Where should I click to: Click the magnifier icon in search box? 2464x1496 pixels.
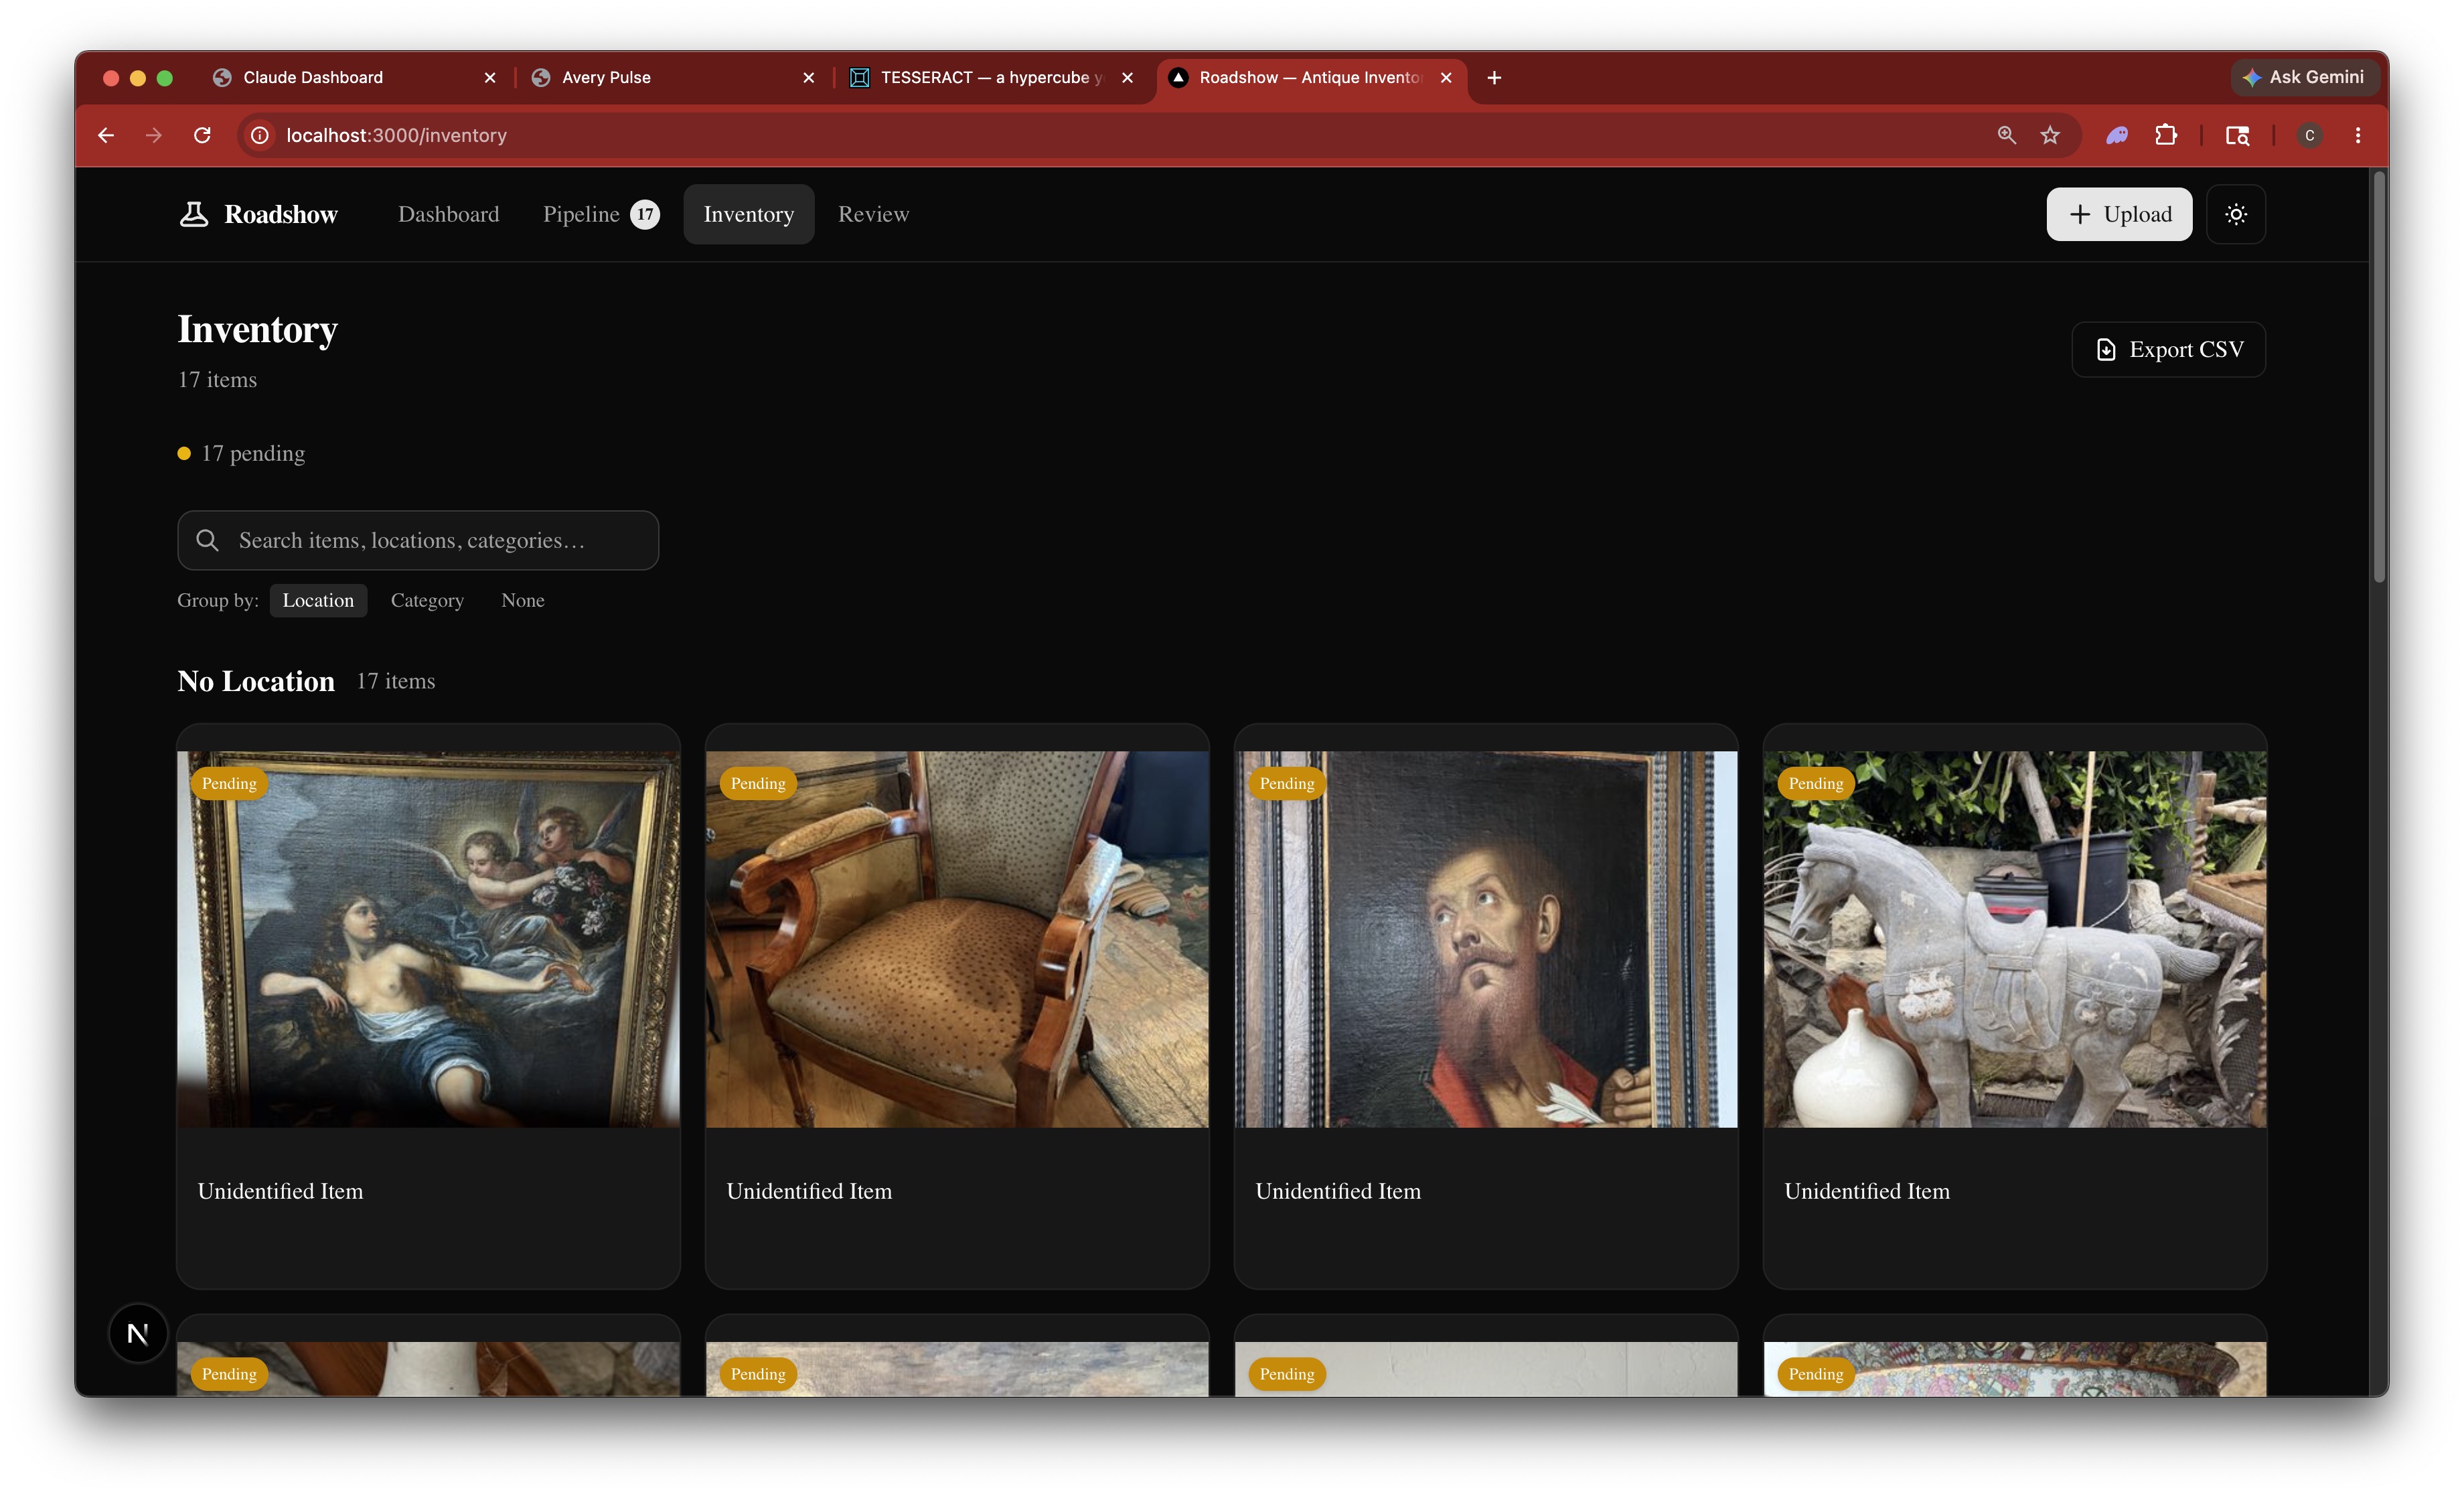tap(207, 540)
